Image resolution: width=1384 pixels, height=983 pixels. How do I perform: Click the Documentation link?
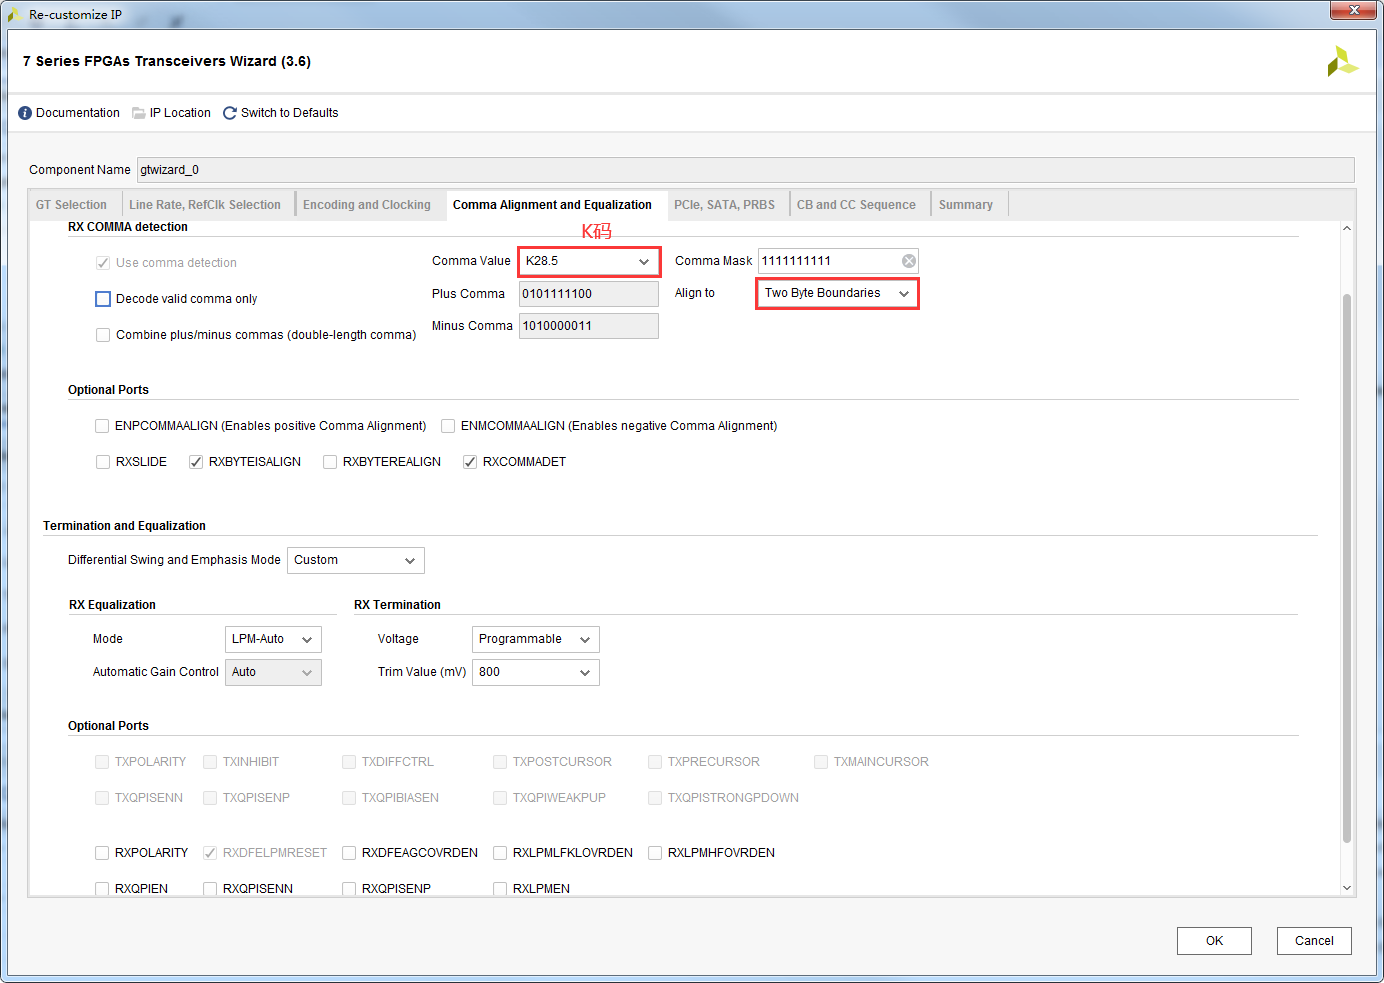78,113
